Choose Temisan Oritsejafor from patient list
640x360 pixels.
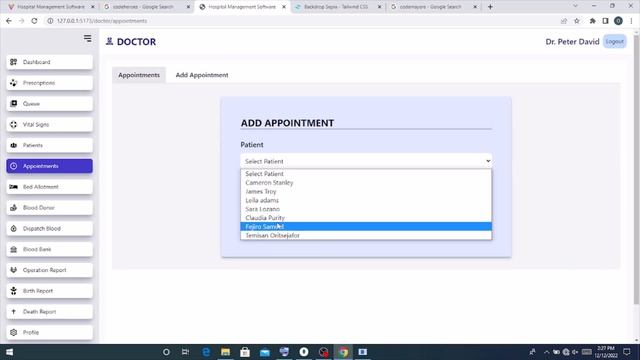(x=366, y=236)
